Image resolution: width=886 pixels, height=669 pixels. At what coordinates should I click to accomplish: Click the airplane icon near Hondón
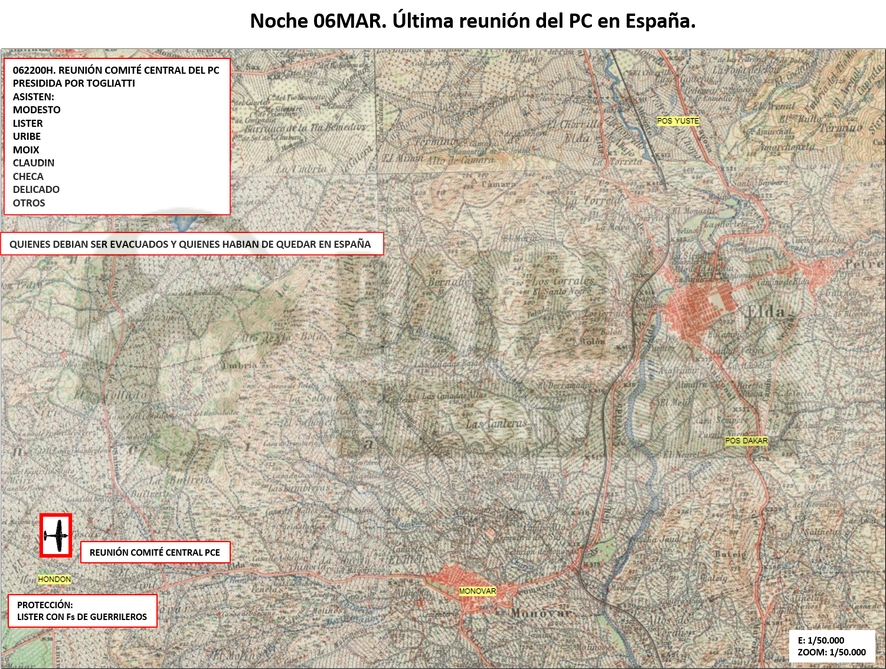[x=56, y=536]
